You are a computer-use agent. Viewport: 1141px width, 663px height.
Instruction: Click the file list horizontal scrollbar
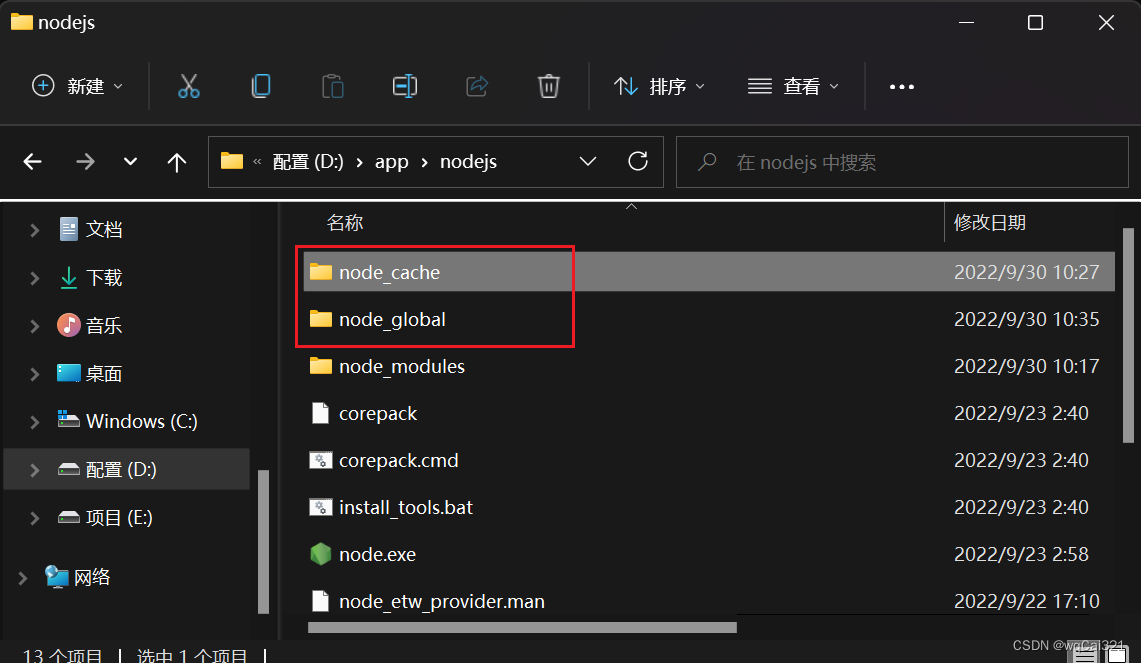pos(522,627)
